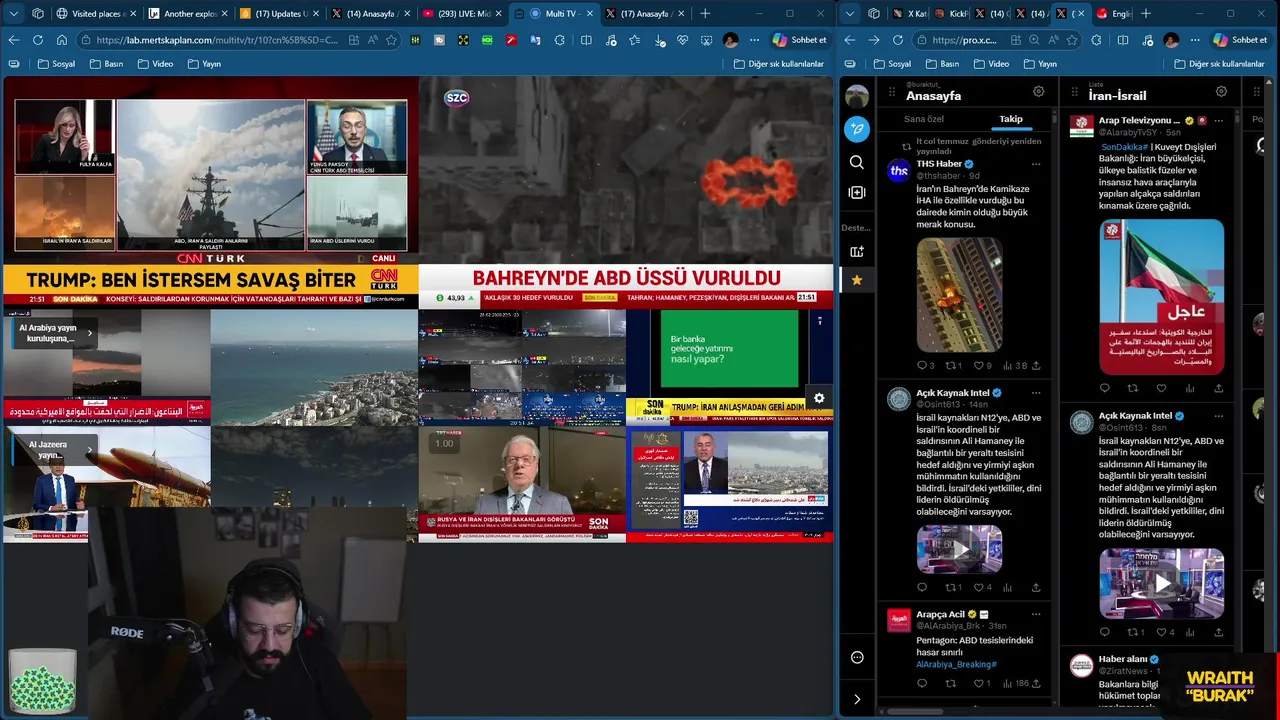Open new tab in the left browser
1280x720 pixels.
click(x=705, y=13)
